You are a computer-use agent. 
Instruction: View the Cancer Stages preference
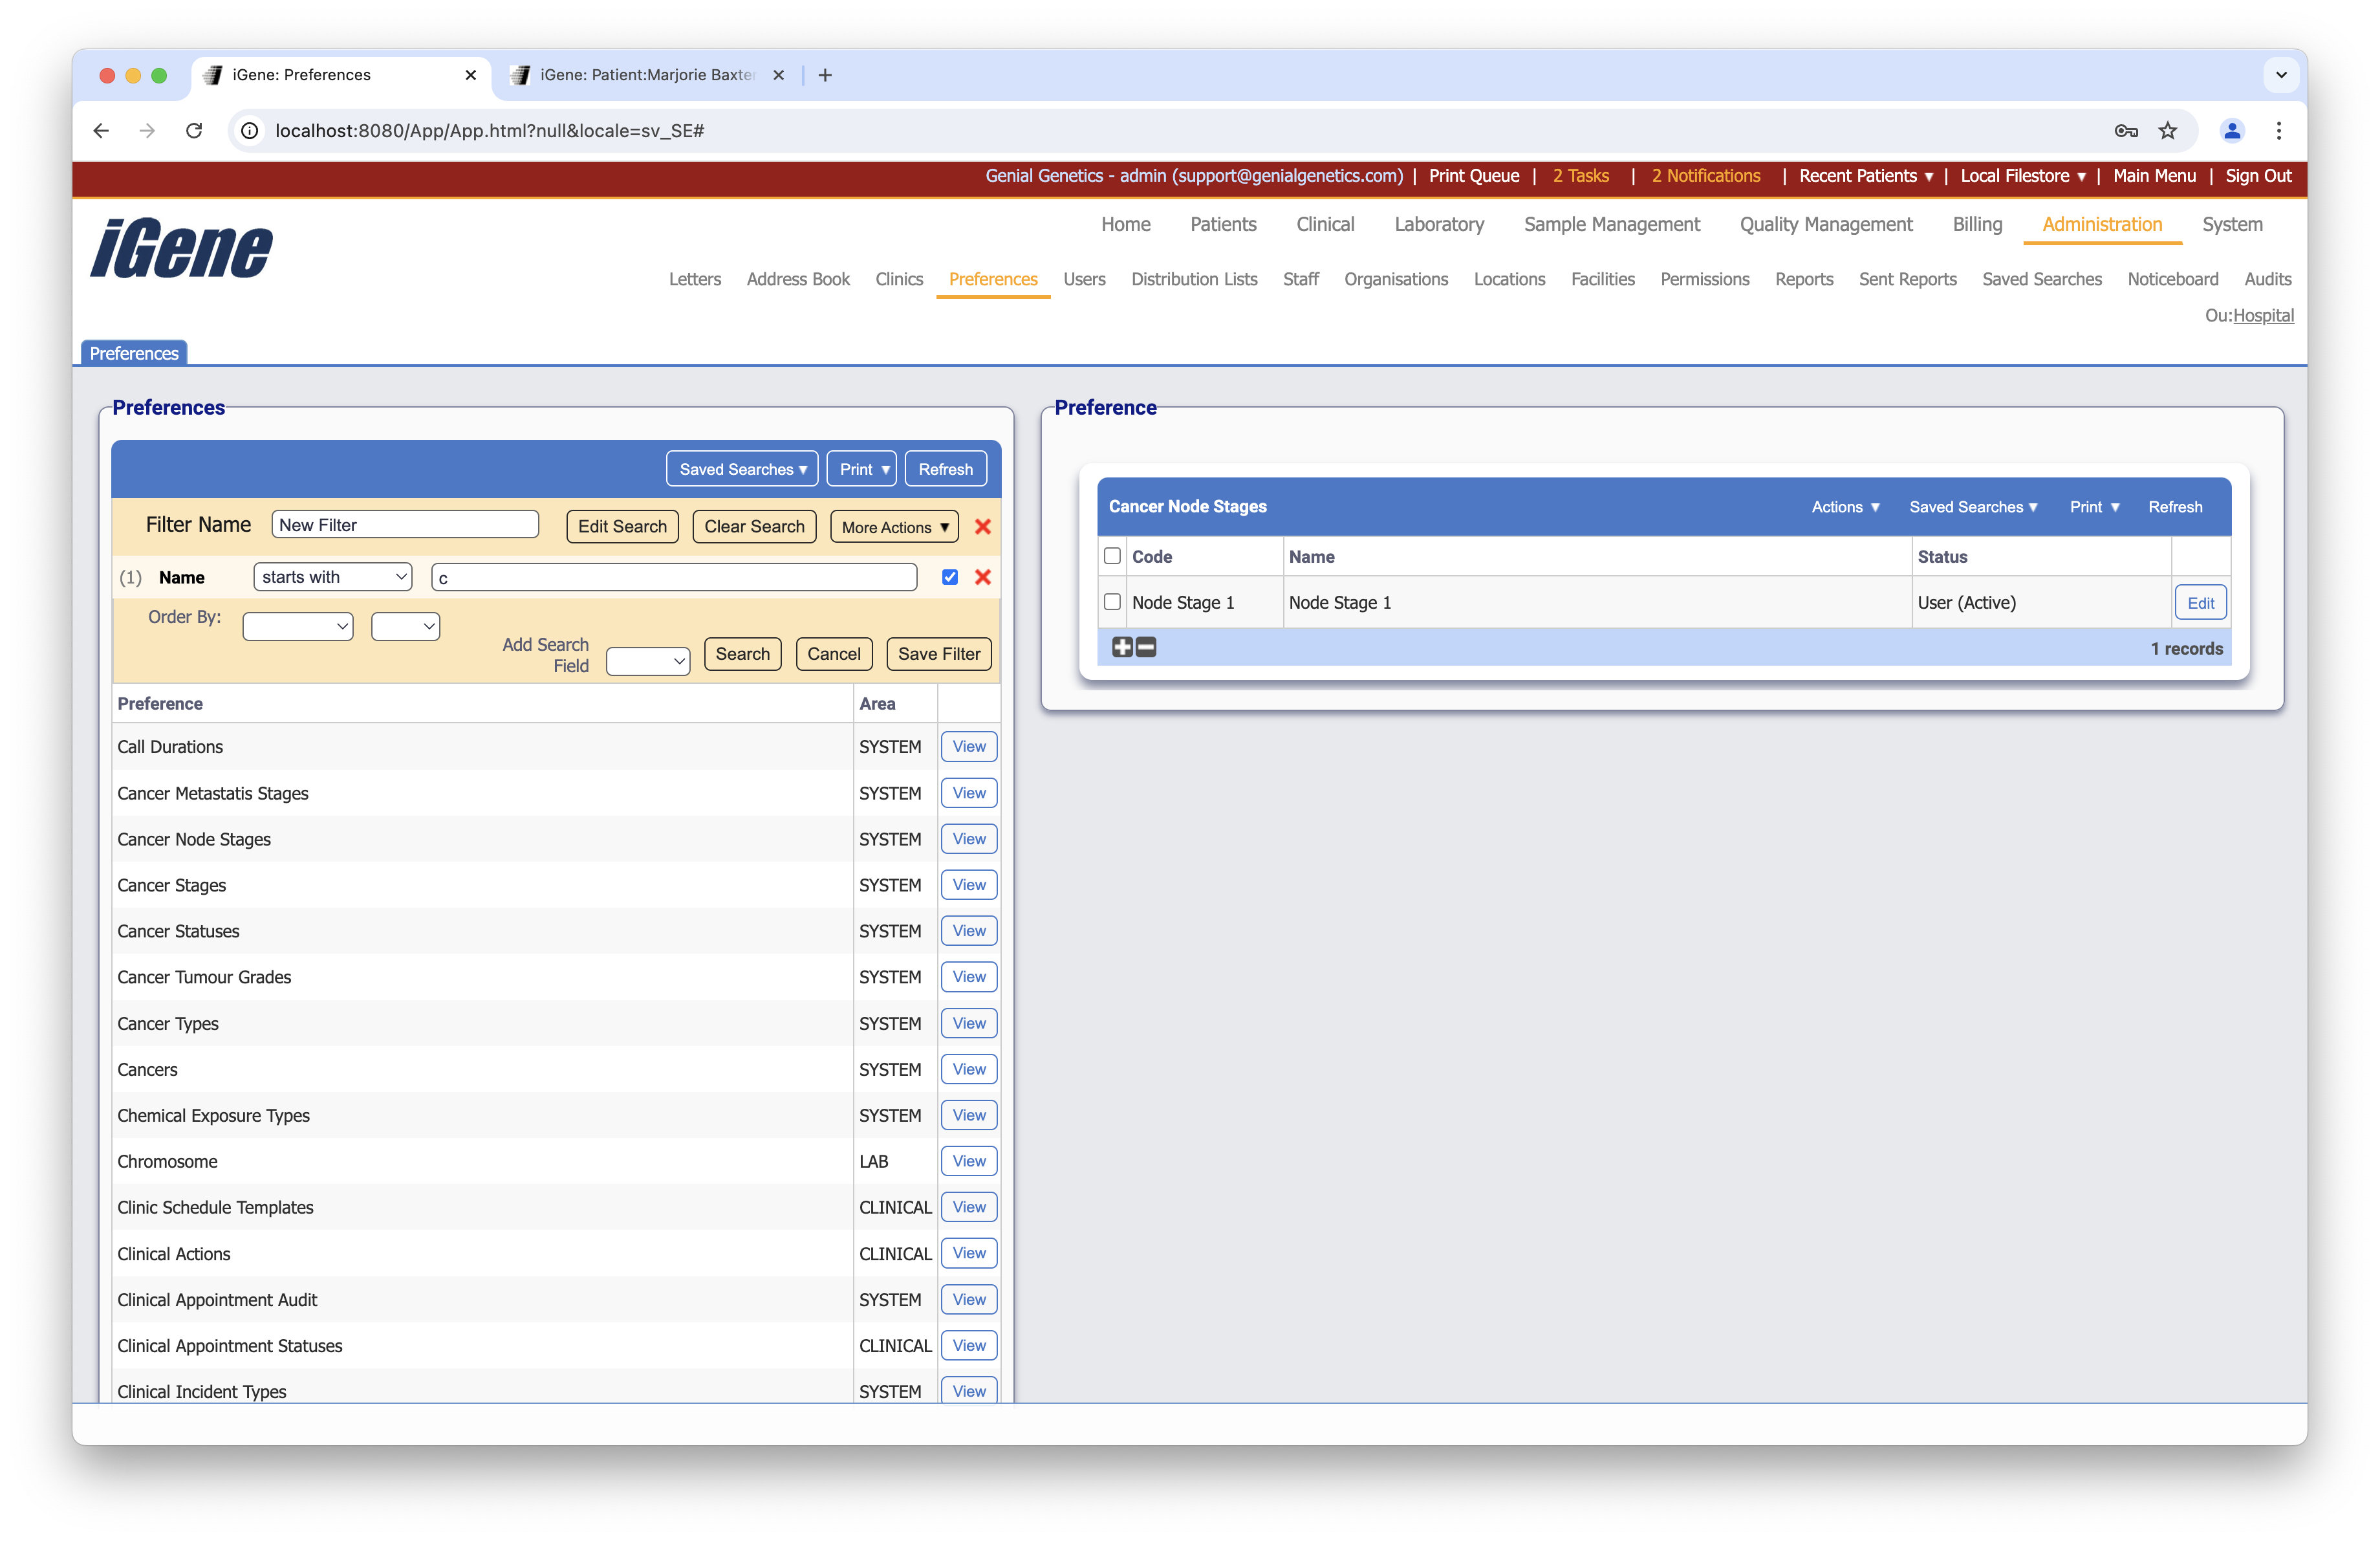pos(968,885)
